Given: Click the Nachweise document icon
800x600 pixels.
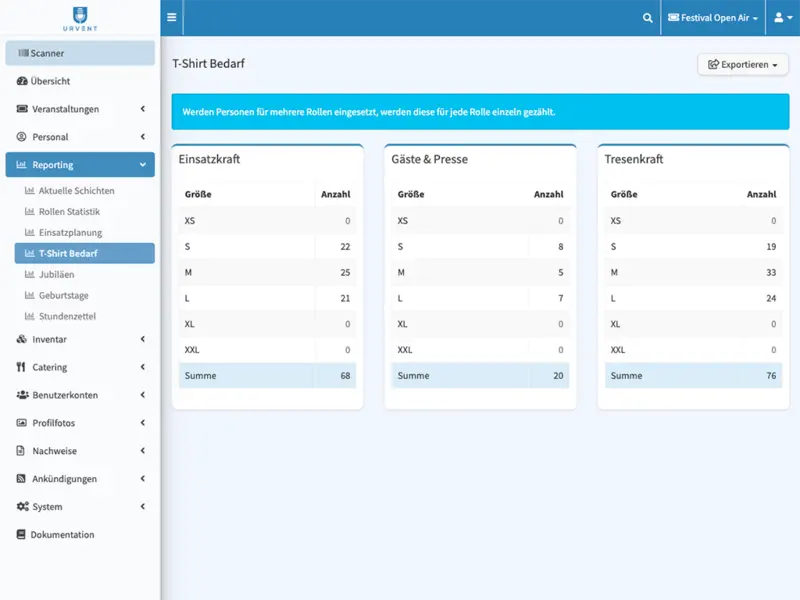Looking at the screenshot, I should coord(20,451).
